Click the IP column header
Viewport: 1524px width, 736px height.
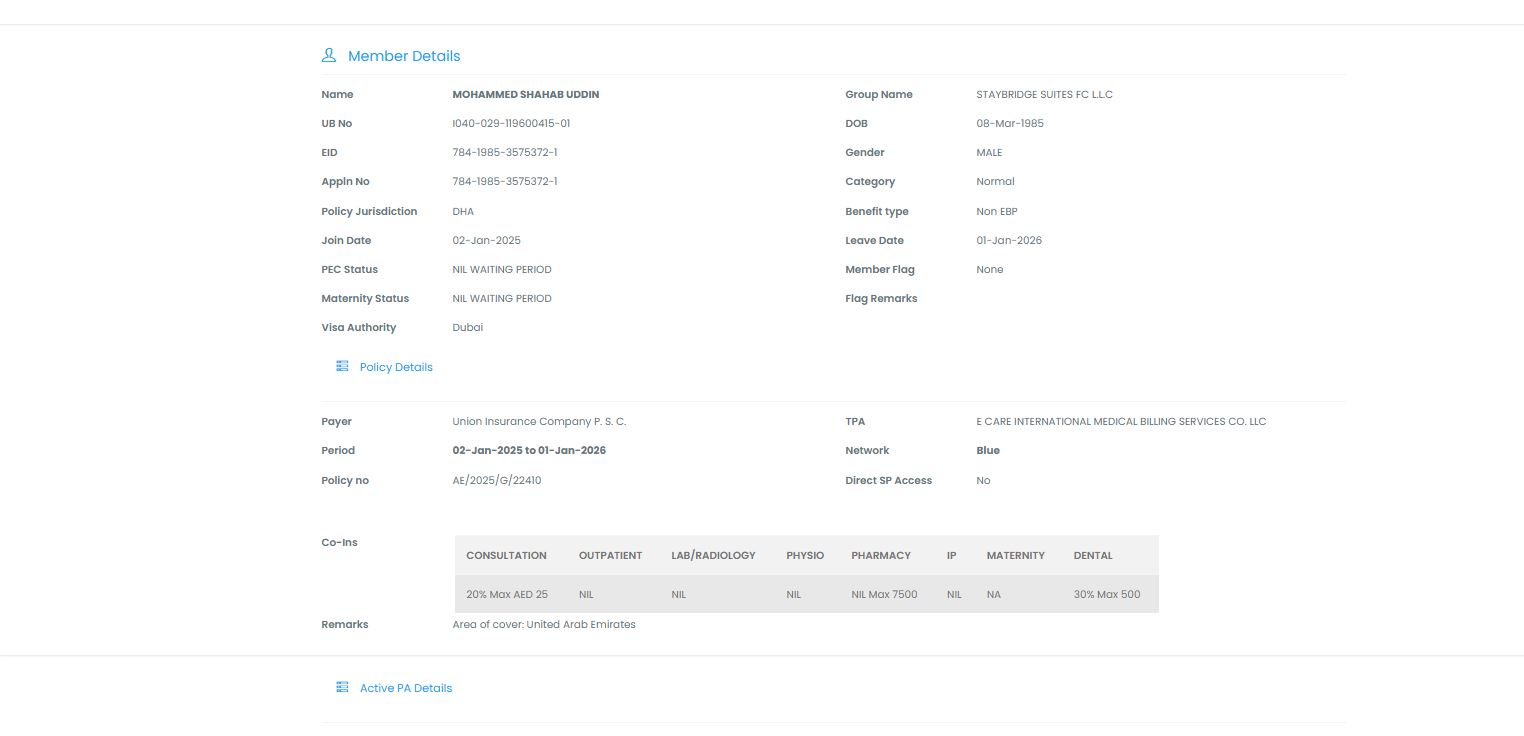[951, 555]
